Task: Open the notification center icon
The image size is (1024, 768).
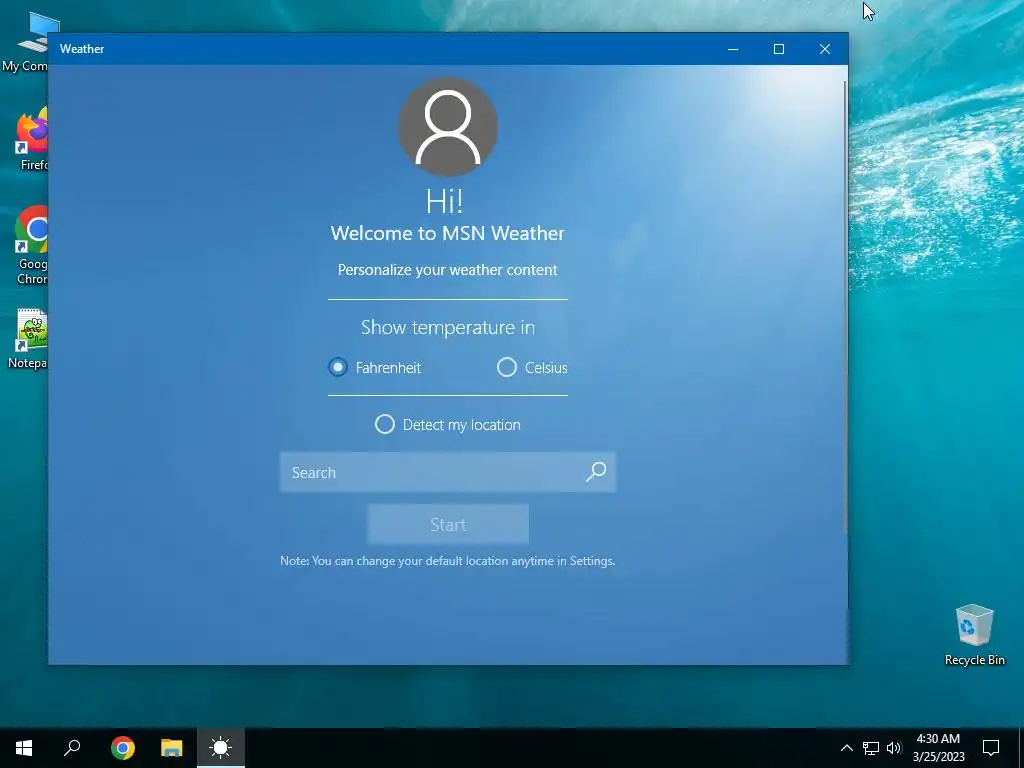Action: click(x=991, y=748)
